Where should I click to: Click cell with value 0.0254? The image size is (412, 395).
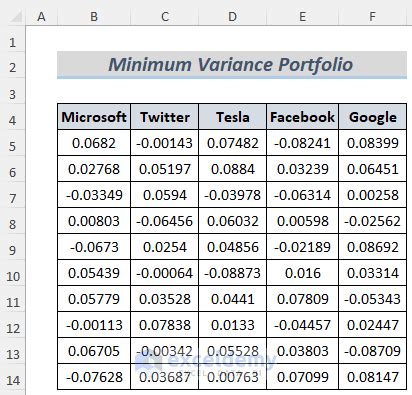165,247
